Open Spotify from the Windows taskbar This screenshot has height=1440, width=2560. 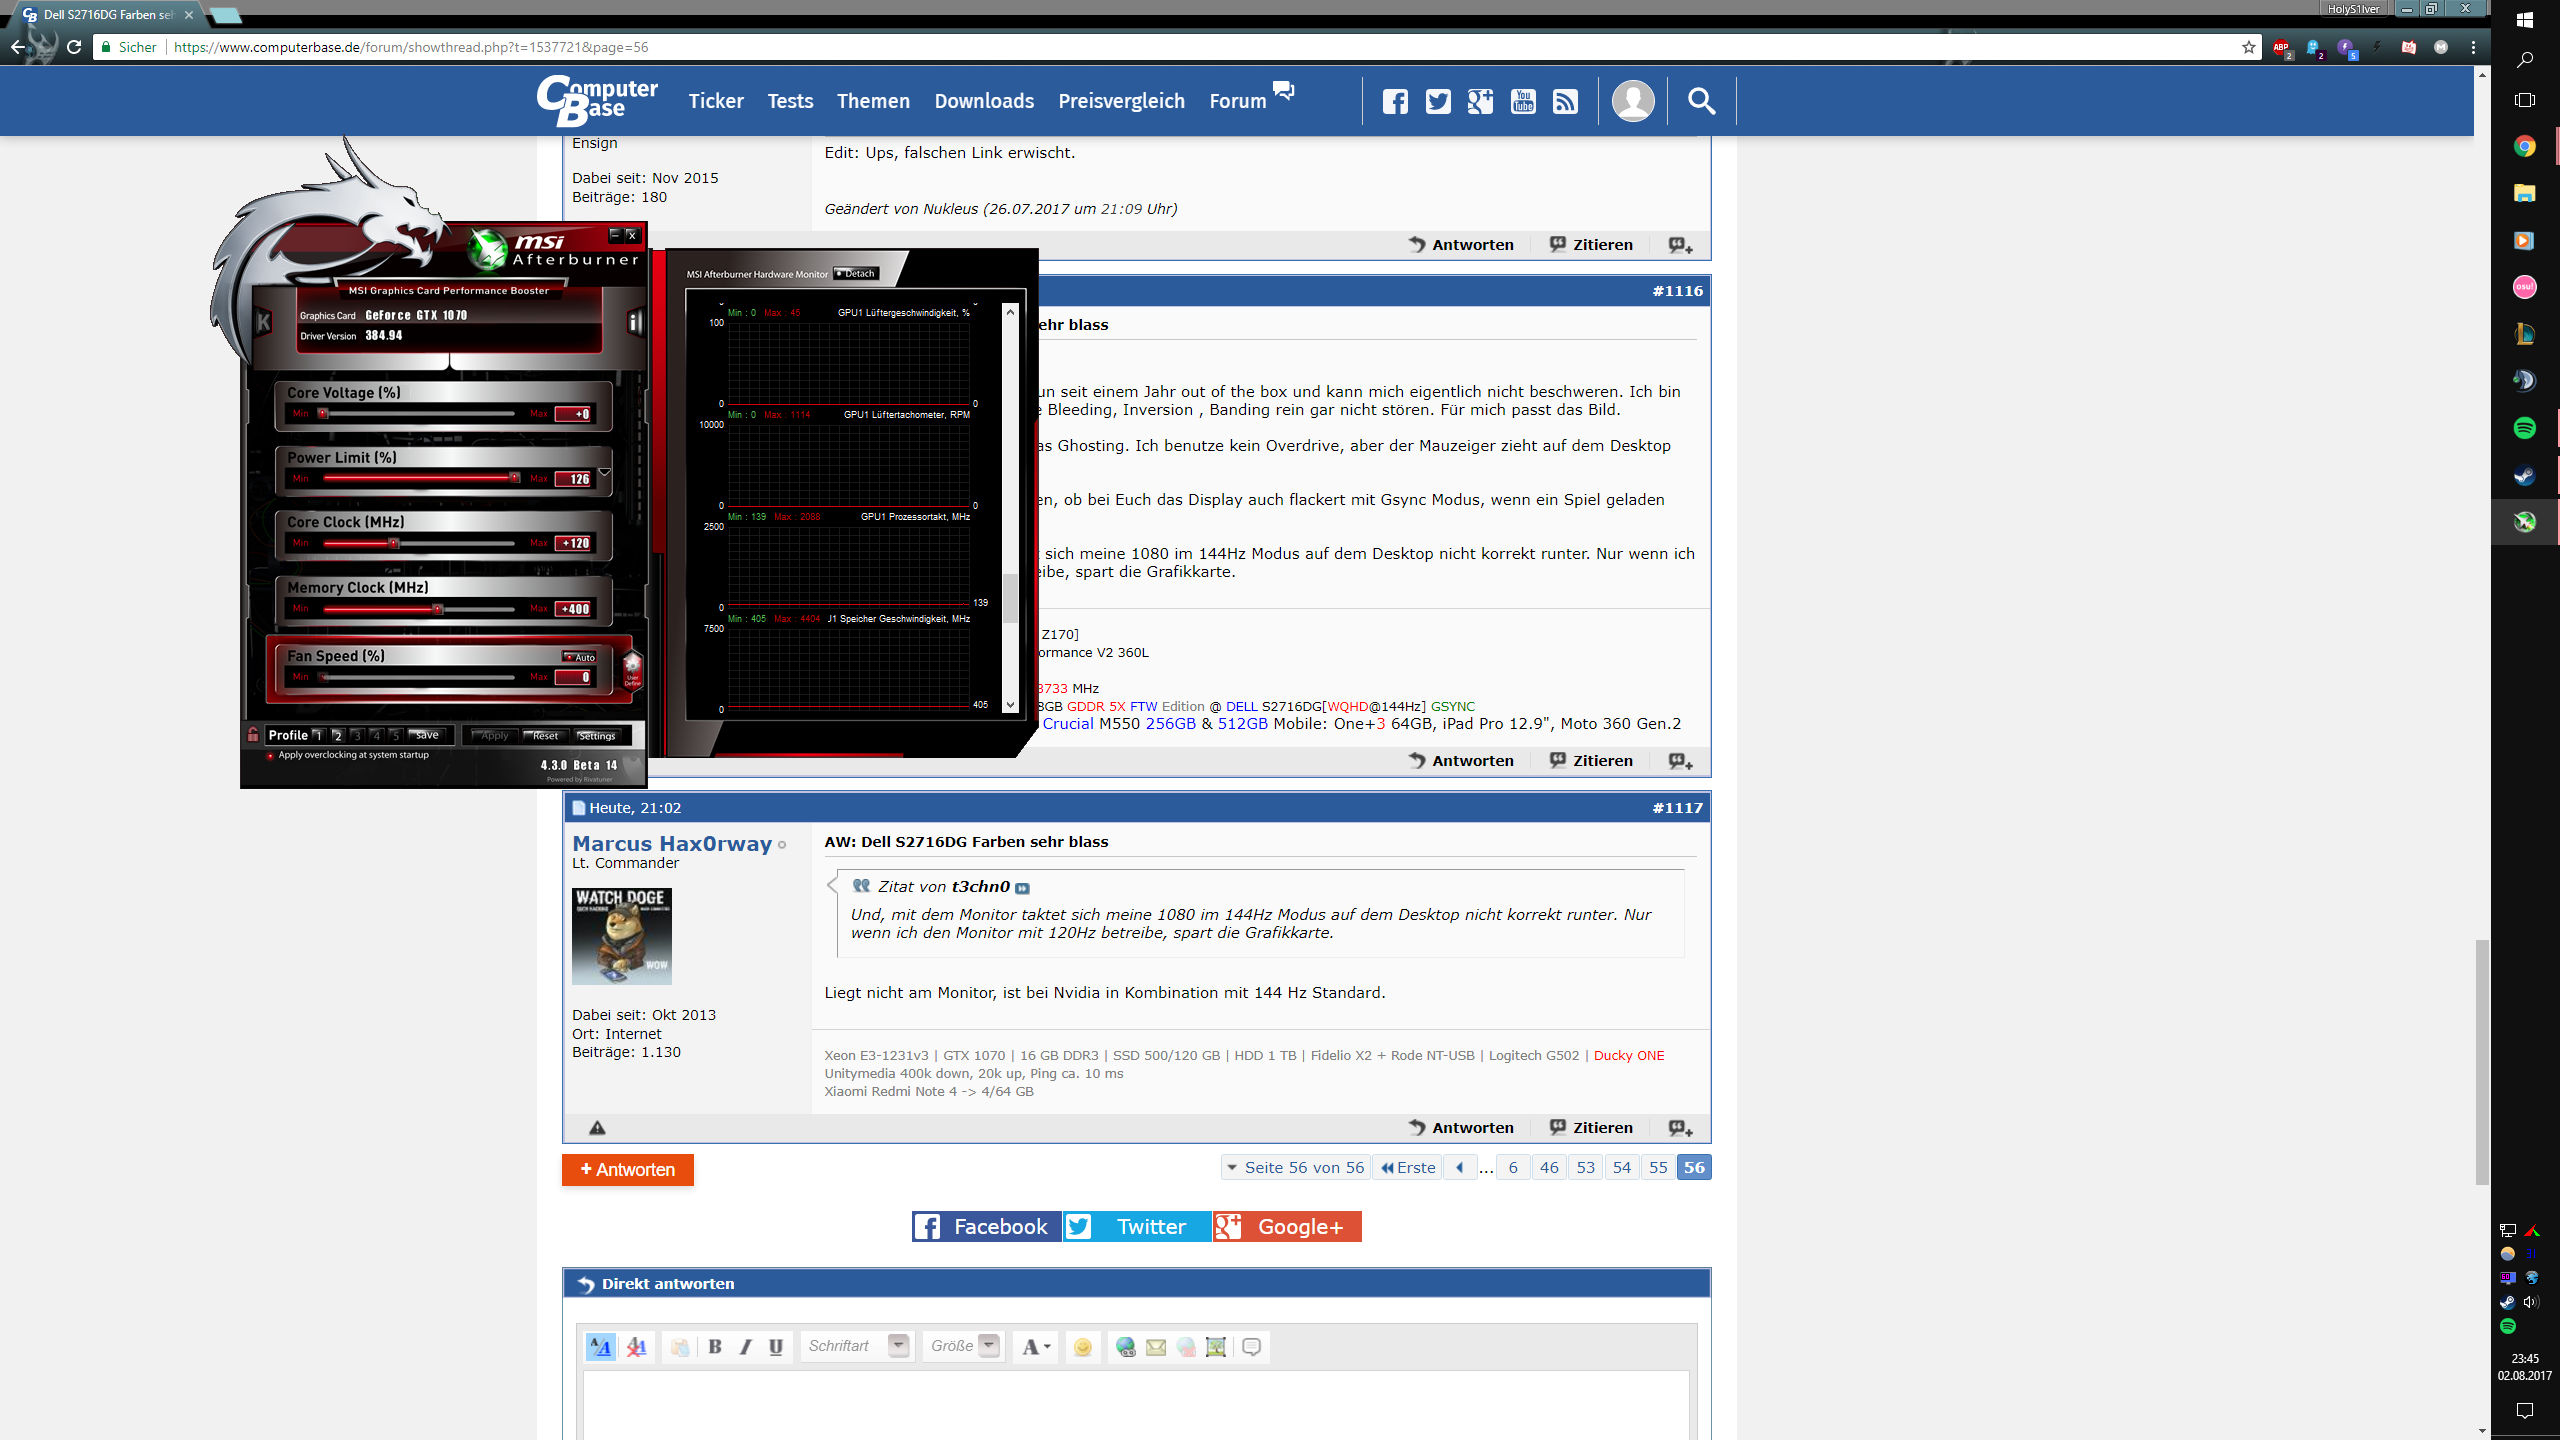point(2524,428)
